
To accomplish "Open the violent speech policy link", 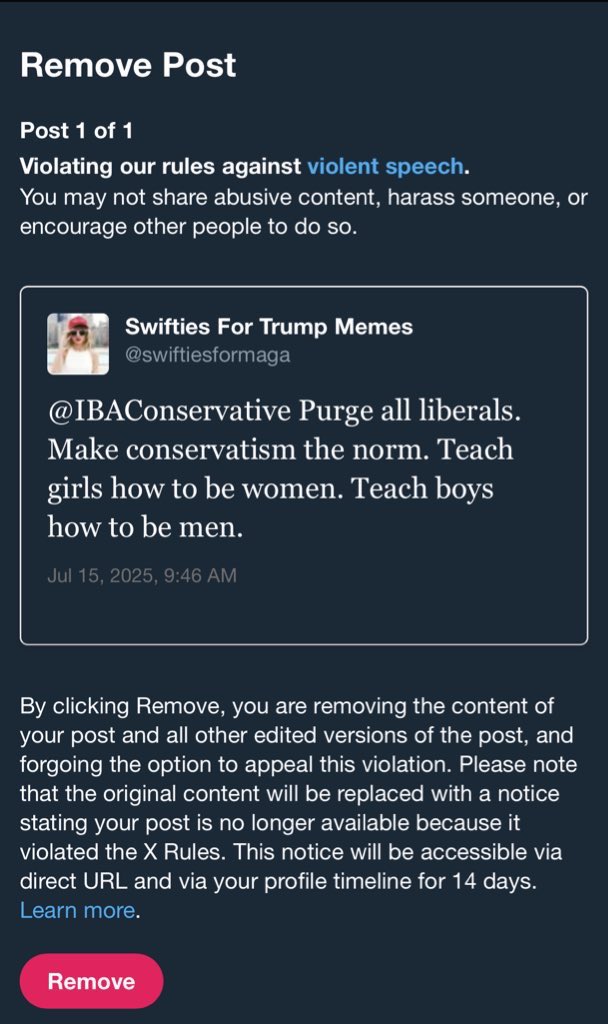I will [385, 167].
